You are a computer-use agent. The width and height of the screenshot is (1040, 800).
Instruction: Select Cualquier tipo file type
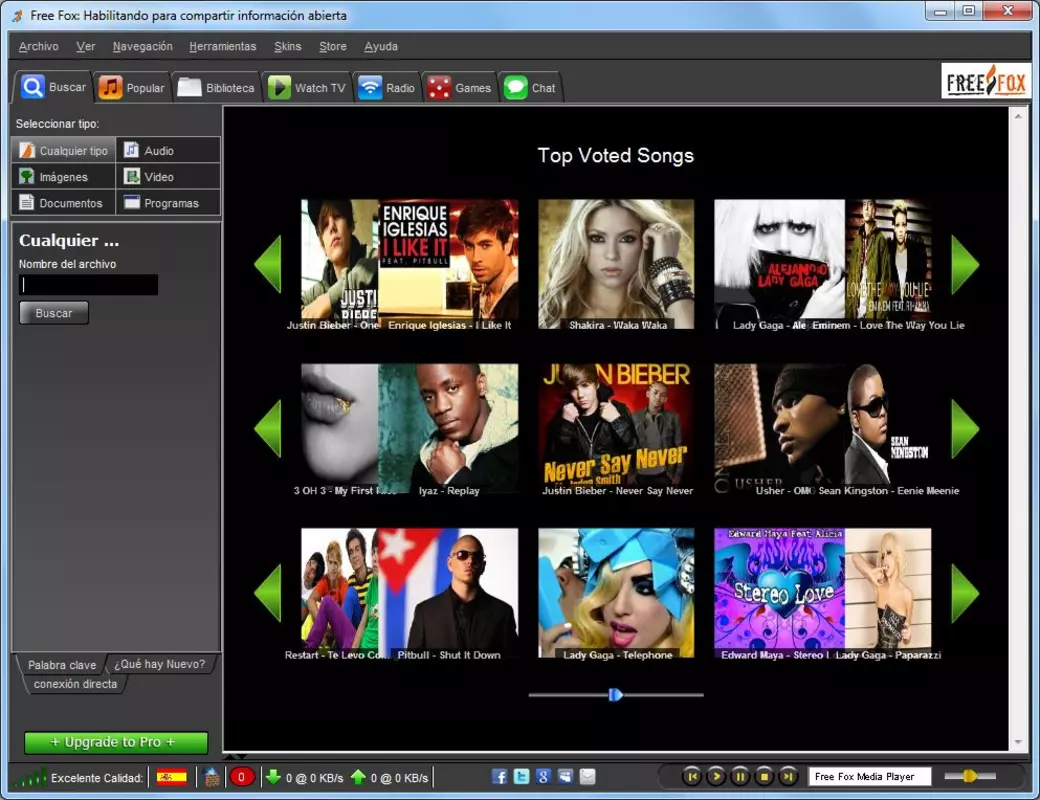click(x=64, y=151)
